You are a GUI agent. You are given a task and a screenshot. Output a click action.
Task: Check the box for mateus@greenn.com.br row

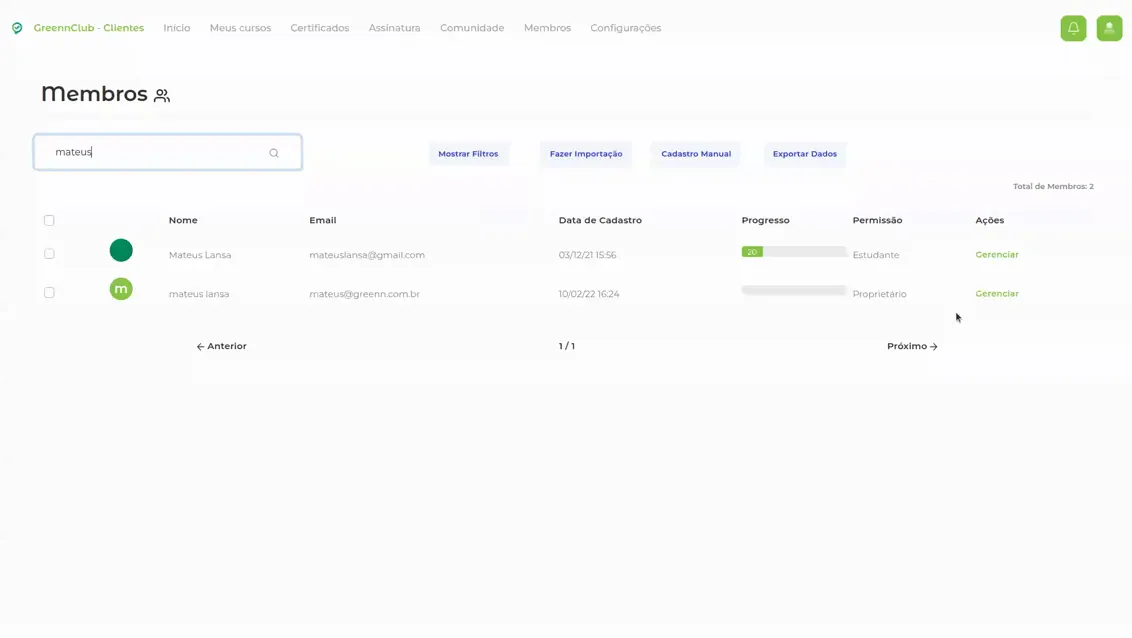[x=49, y=293]
